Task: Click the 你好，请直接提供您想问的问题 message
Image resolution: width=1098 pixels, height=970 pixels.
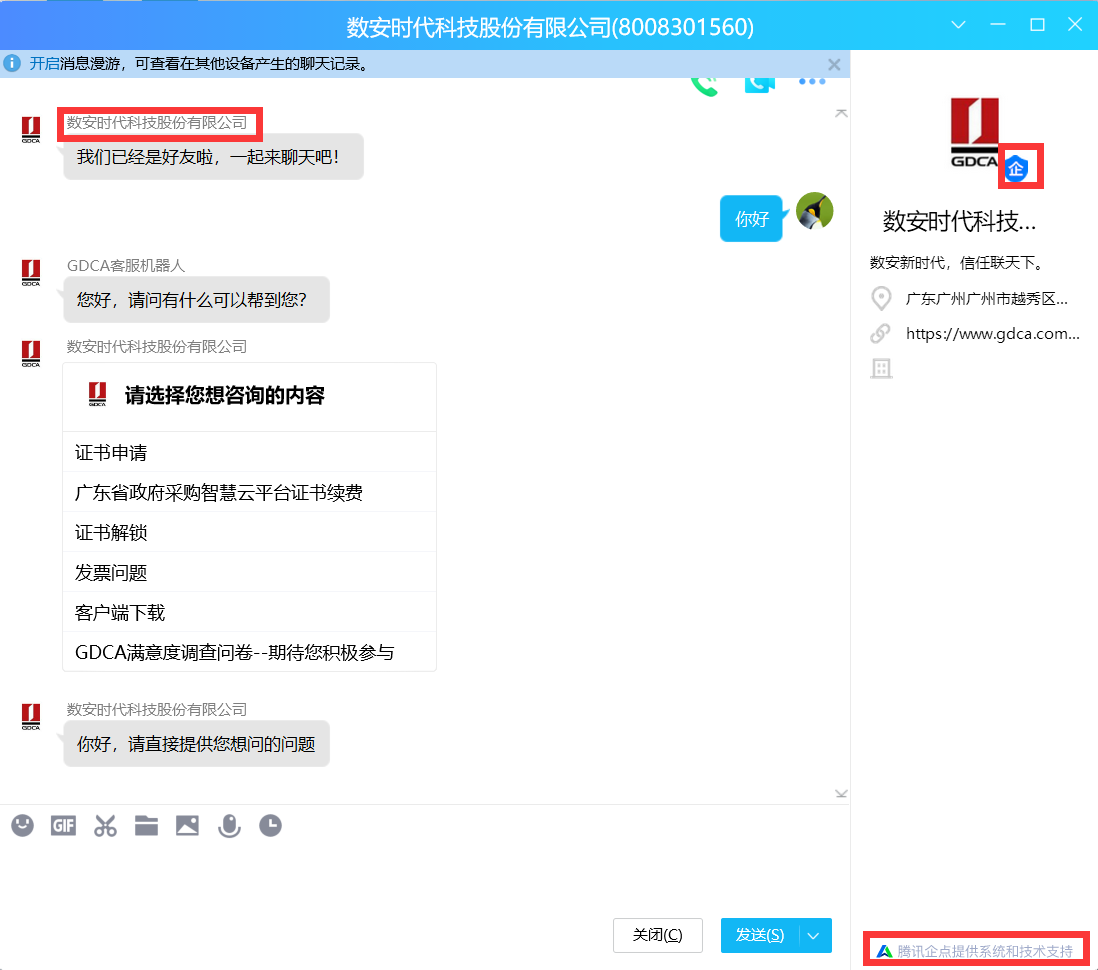Action: (x=197, y=744)
